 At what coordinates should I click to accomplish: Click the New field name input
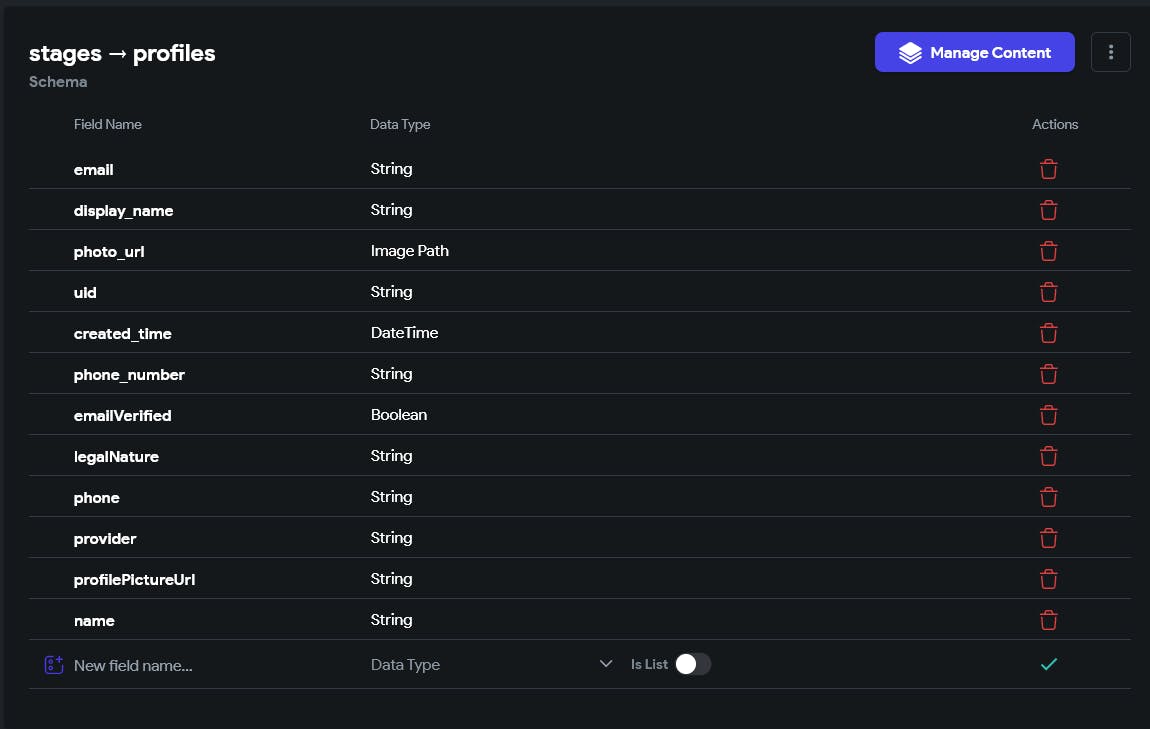click(x=200, y=665)
